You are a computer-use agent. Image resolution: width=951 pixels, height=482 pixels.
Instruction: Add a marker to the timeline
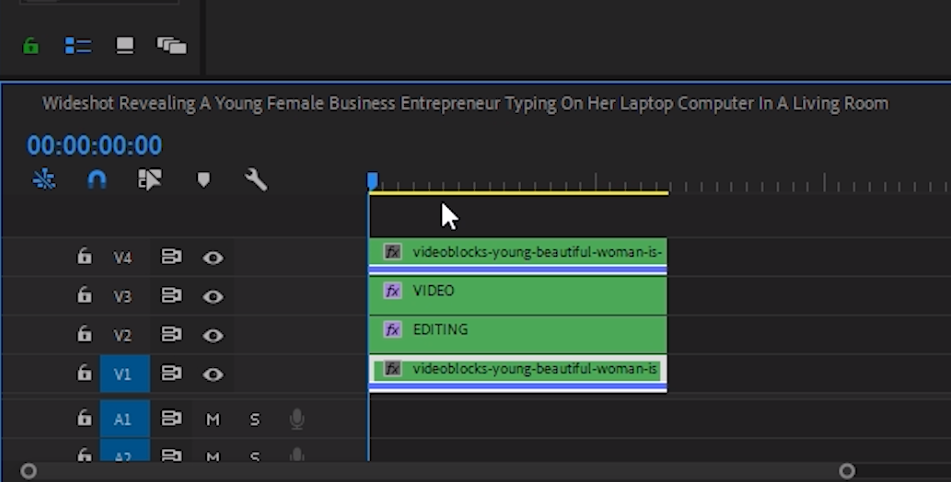point(203,179)
